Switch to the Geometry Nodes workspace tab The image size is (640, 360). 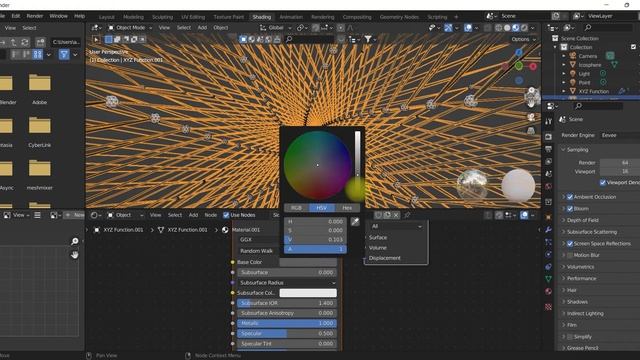point(399,17)
